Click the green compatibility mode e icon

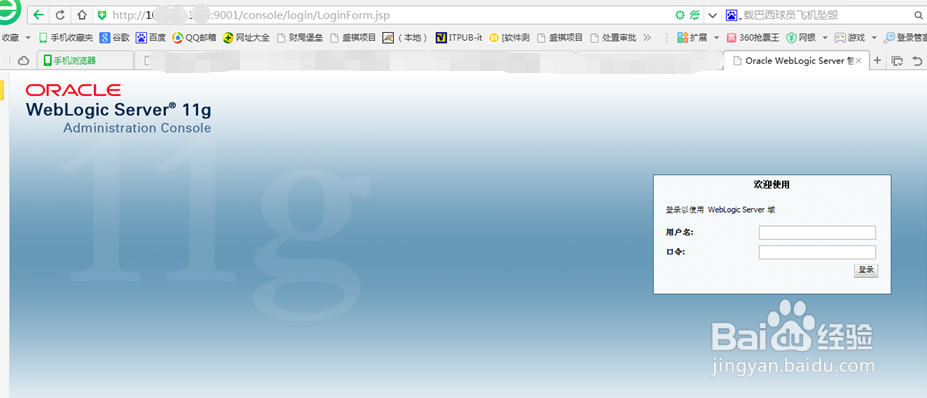[x=695, y=15]
